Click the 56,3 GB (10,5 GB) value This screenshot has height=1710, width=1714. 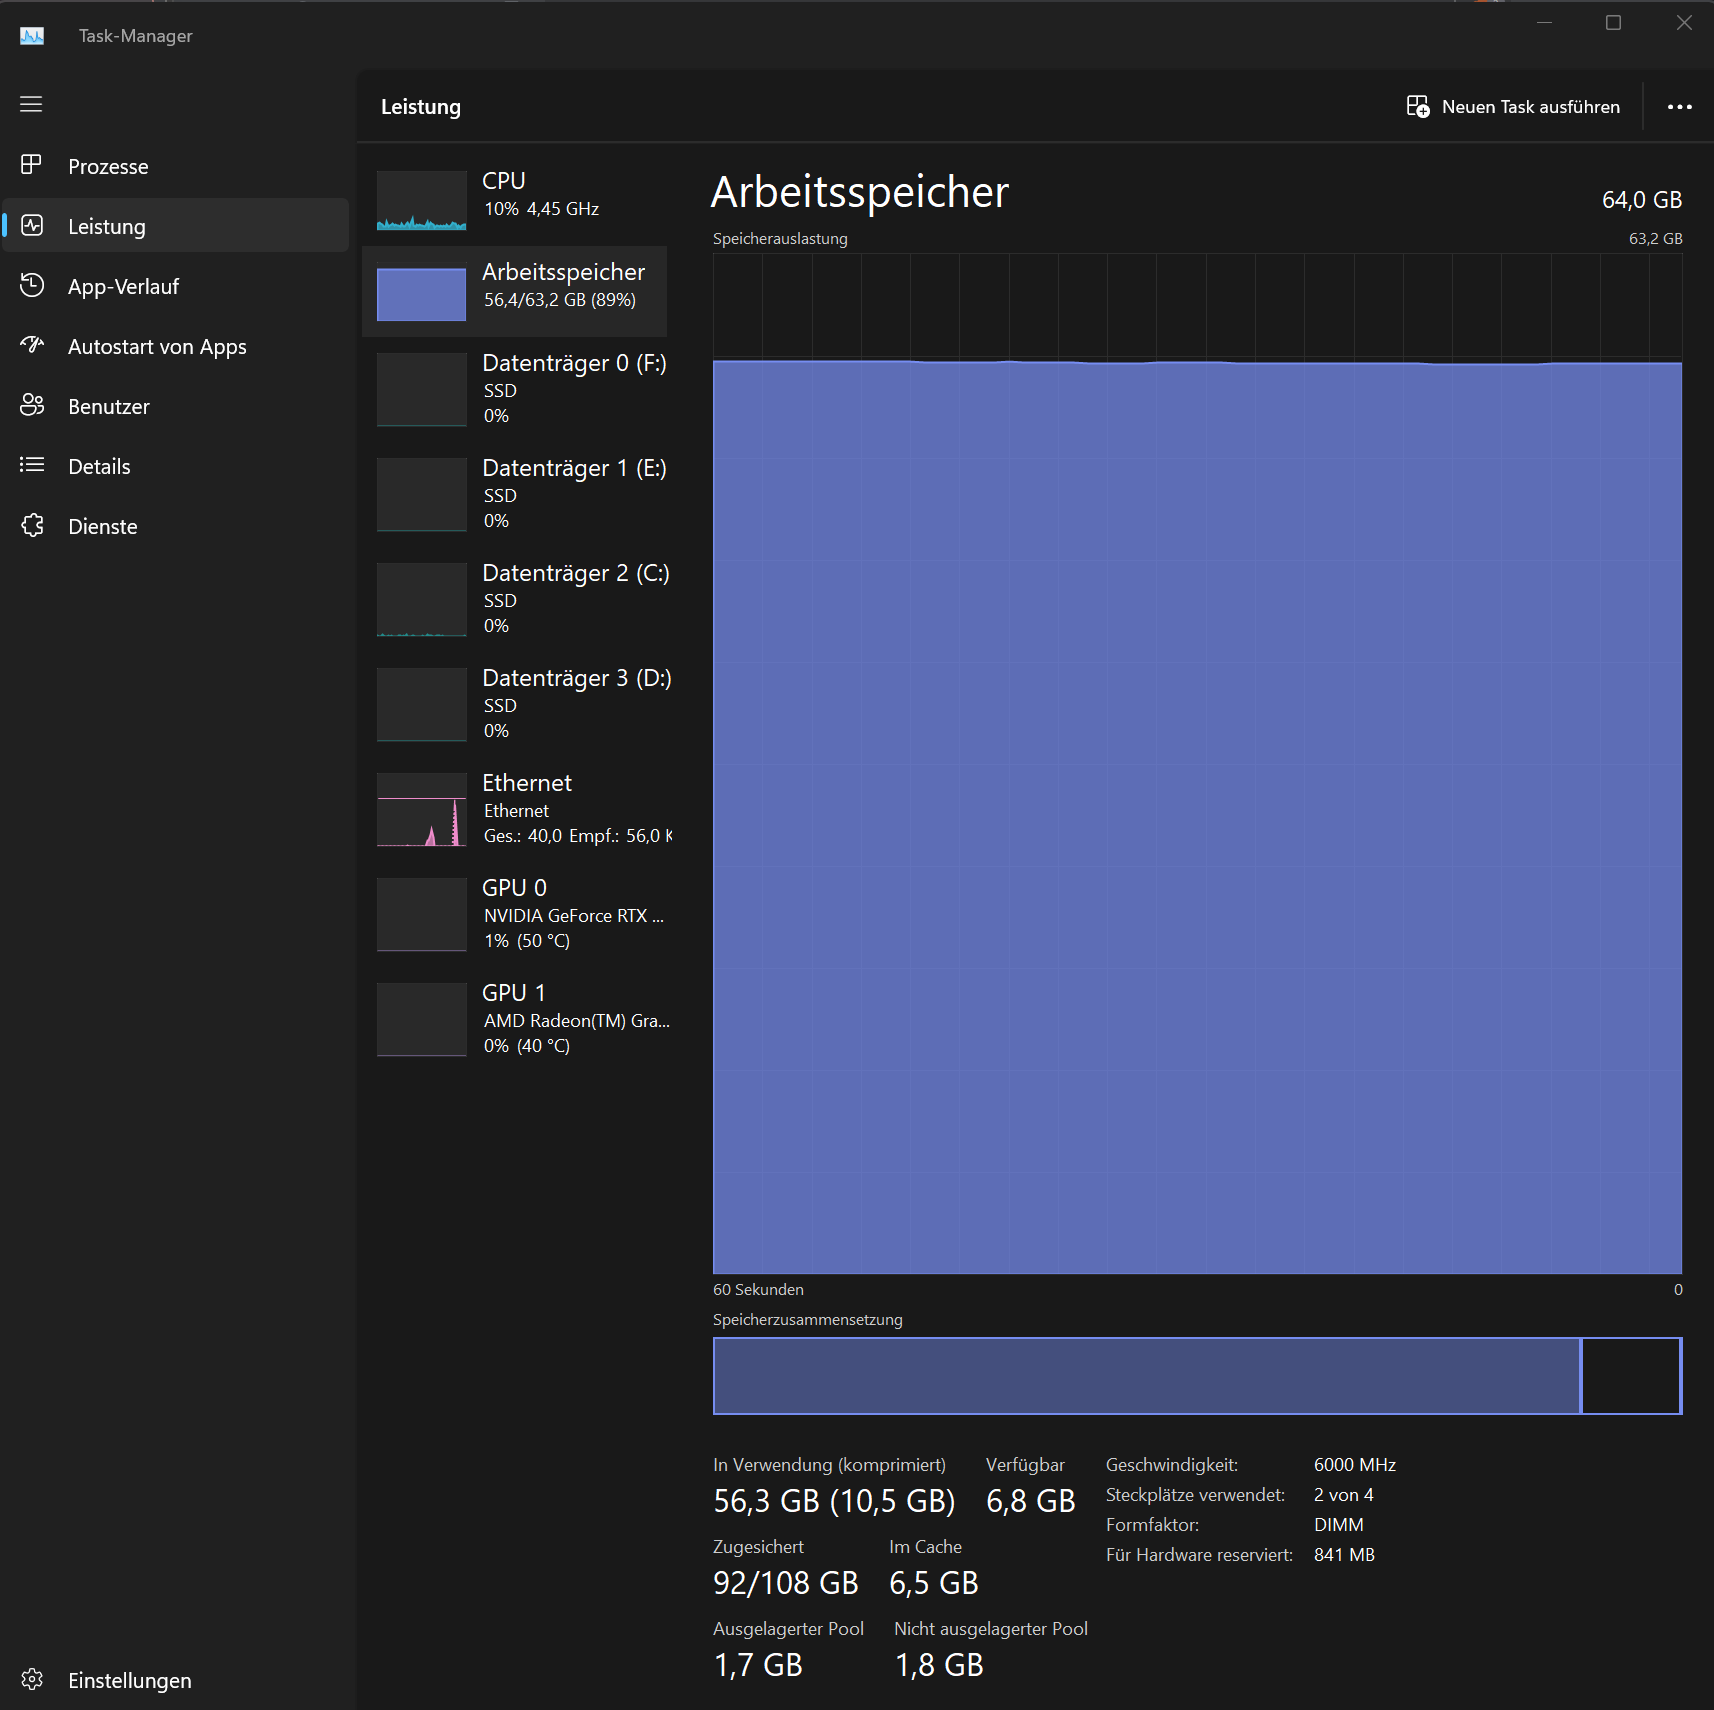click(x=834, y=1501)
